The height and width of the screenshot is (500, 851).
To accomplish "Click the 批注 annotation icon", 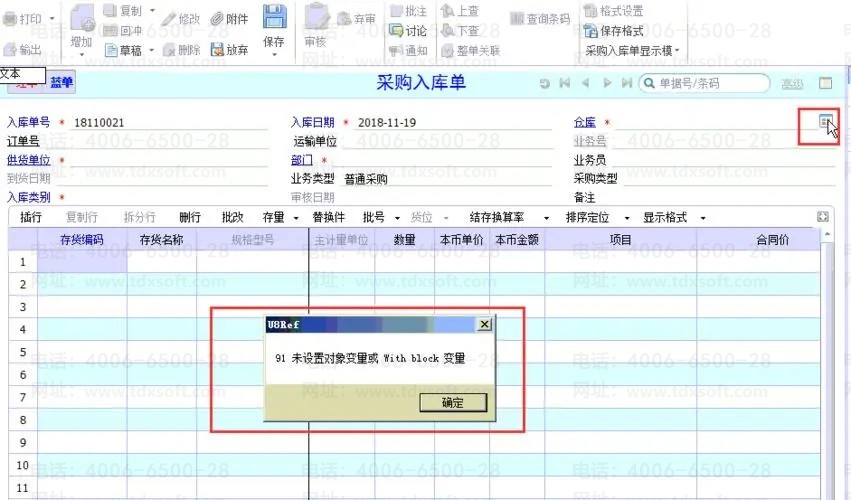I will tap(396, 10).
